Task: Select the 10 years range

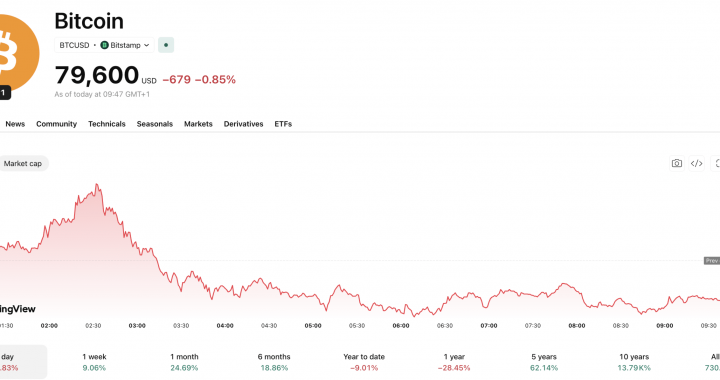Action: point(634,362)
